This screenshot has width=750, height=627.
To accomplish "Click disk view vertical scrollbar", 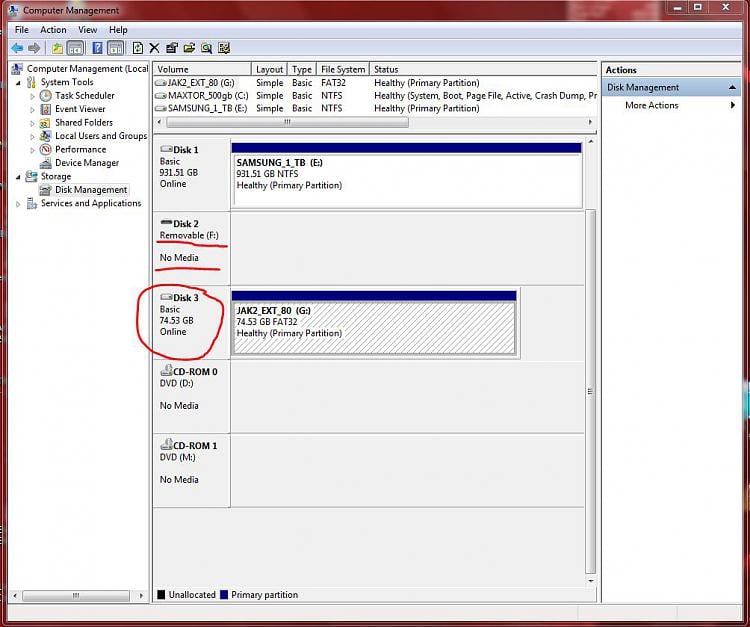I will coord(591,391).
